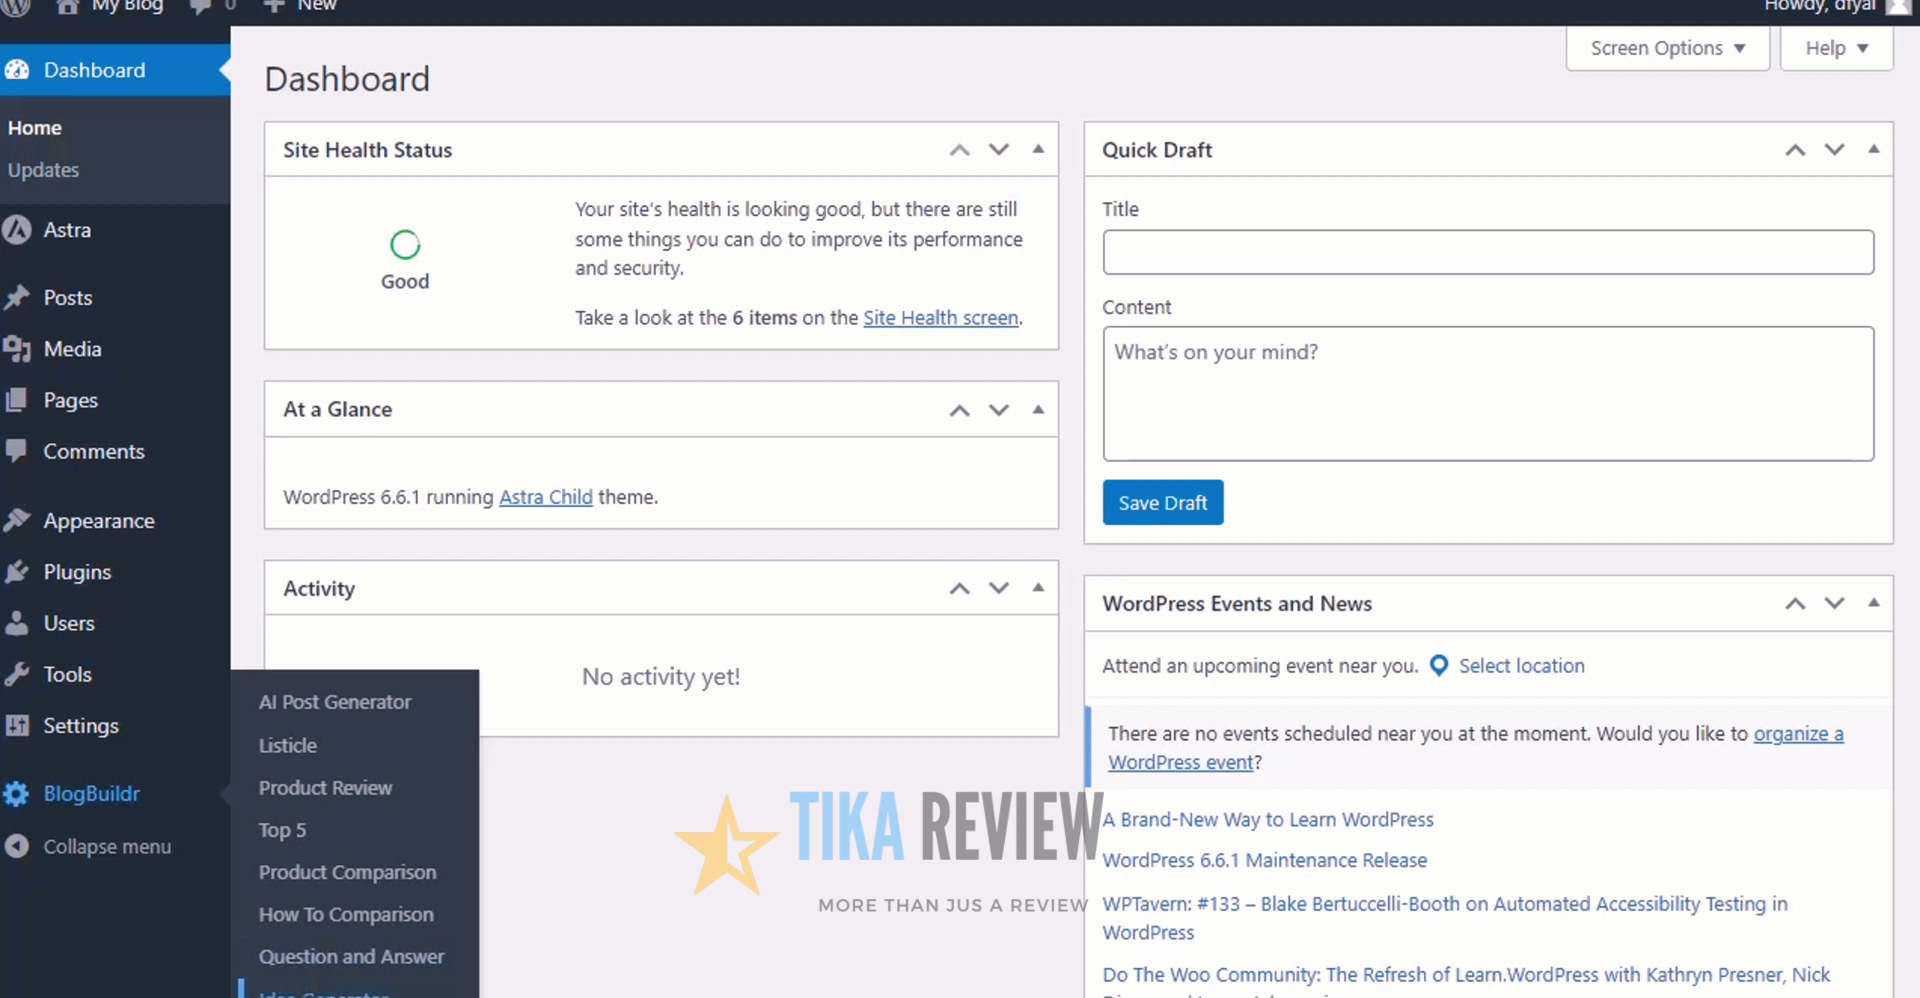The height and width of the screenshot is (998, 1920).
Task: Move At a Glance widget up
Action: tap(960, 410)
